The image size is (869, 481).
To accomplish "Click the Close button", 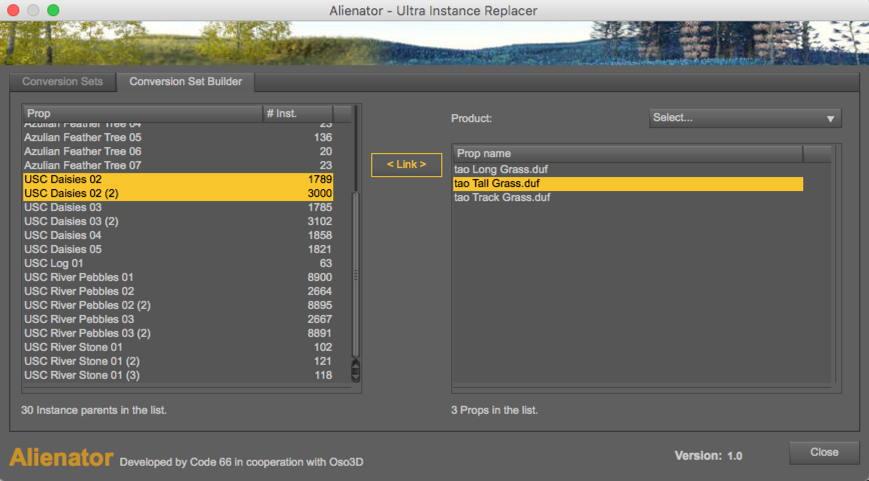I will point(824,452).
